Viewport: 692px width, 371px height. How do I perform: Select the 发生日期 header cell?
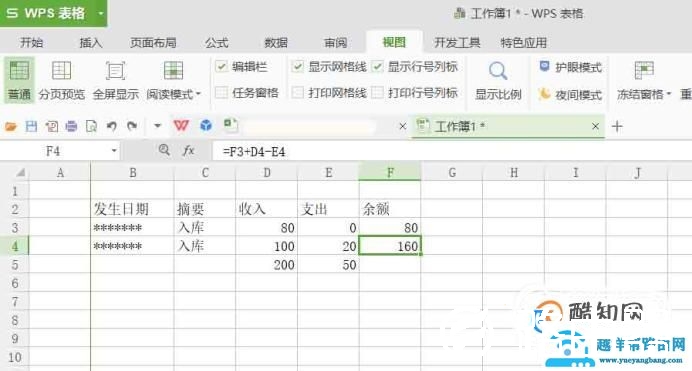pyautogui.click(x=132, y=209)
